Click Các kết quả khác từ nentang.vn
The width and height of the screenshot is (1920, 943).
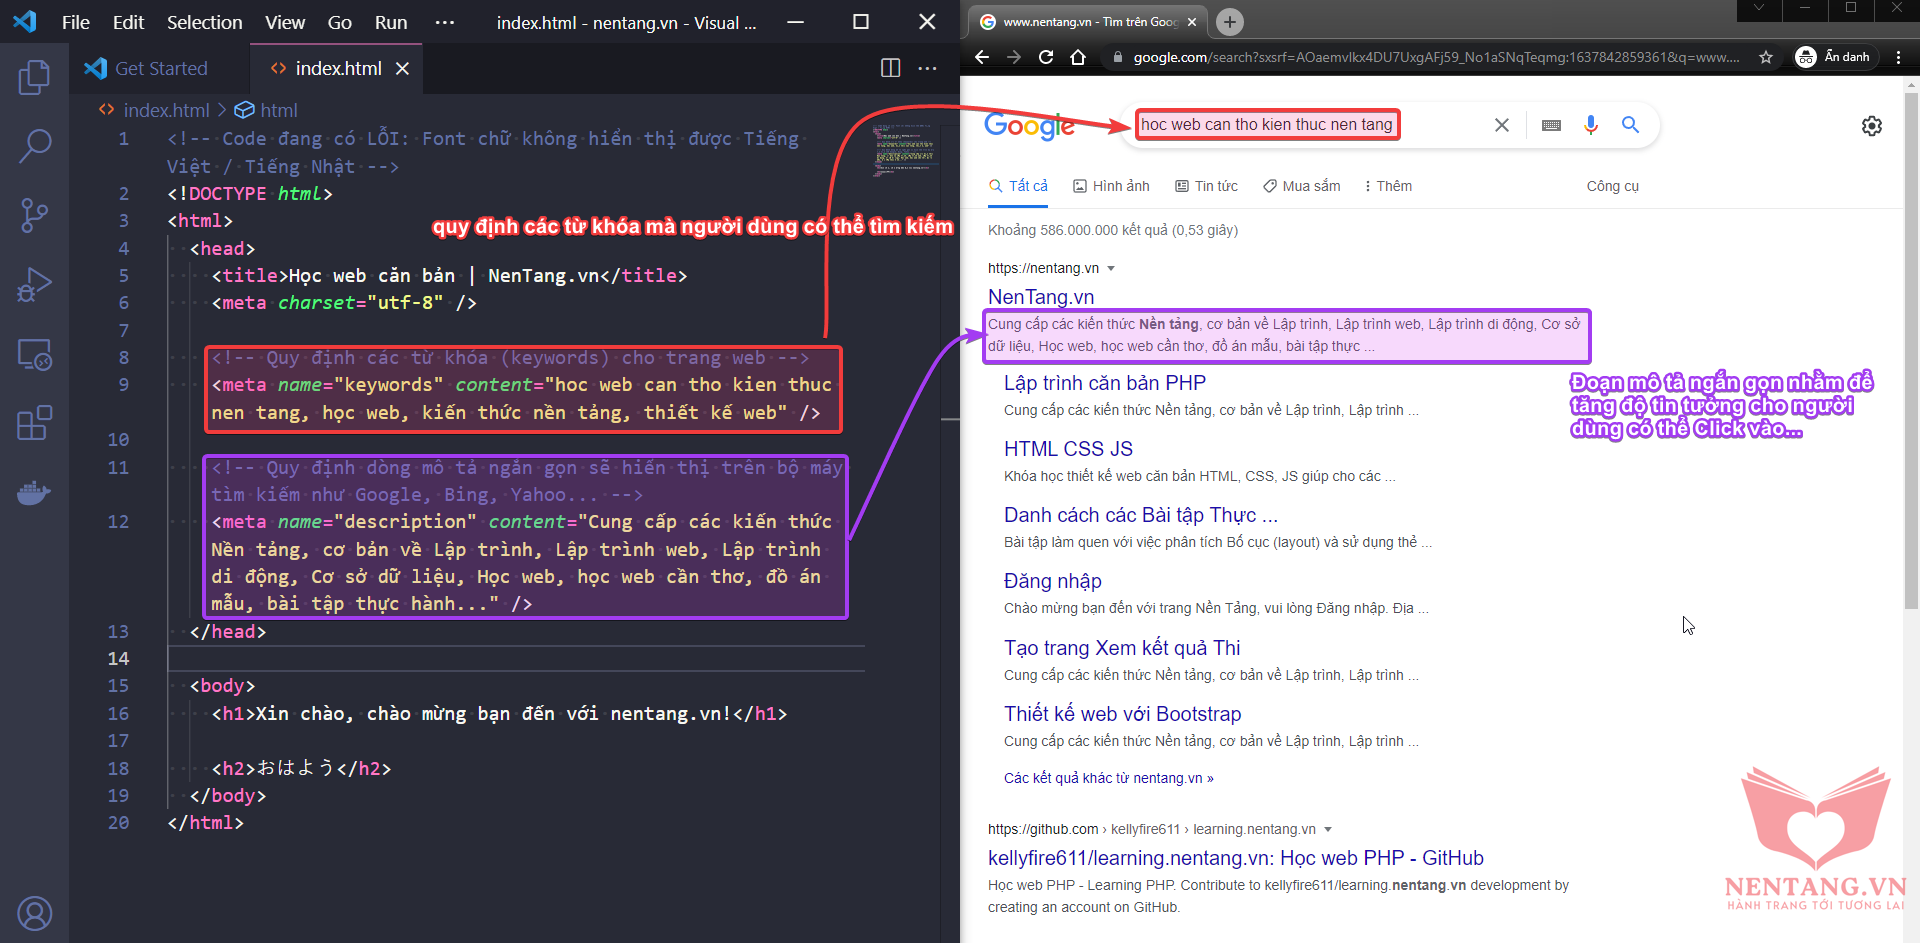pos(1108,778)
